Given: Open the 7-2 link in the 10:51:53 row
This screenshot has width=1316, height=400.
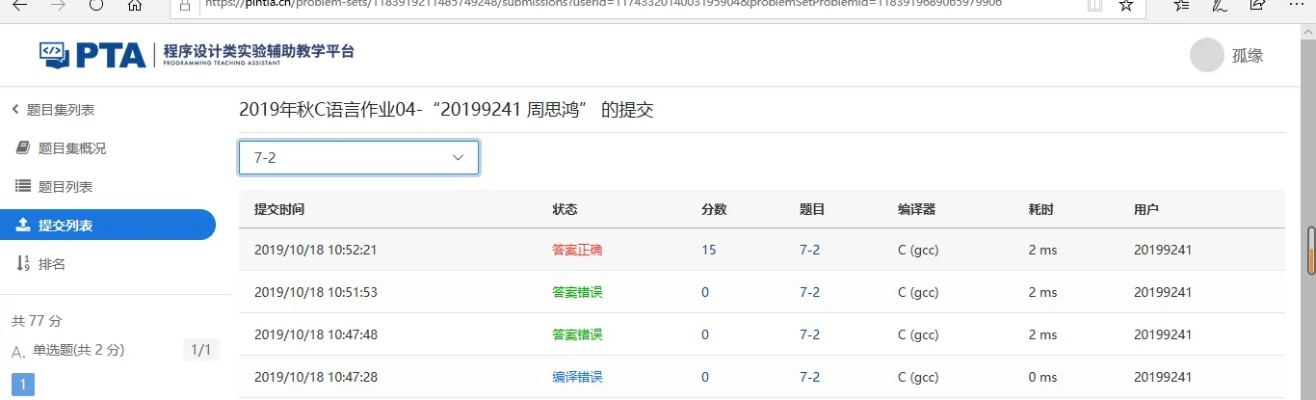Looking at the screenshot, I should 810,292.
